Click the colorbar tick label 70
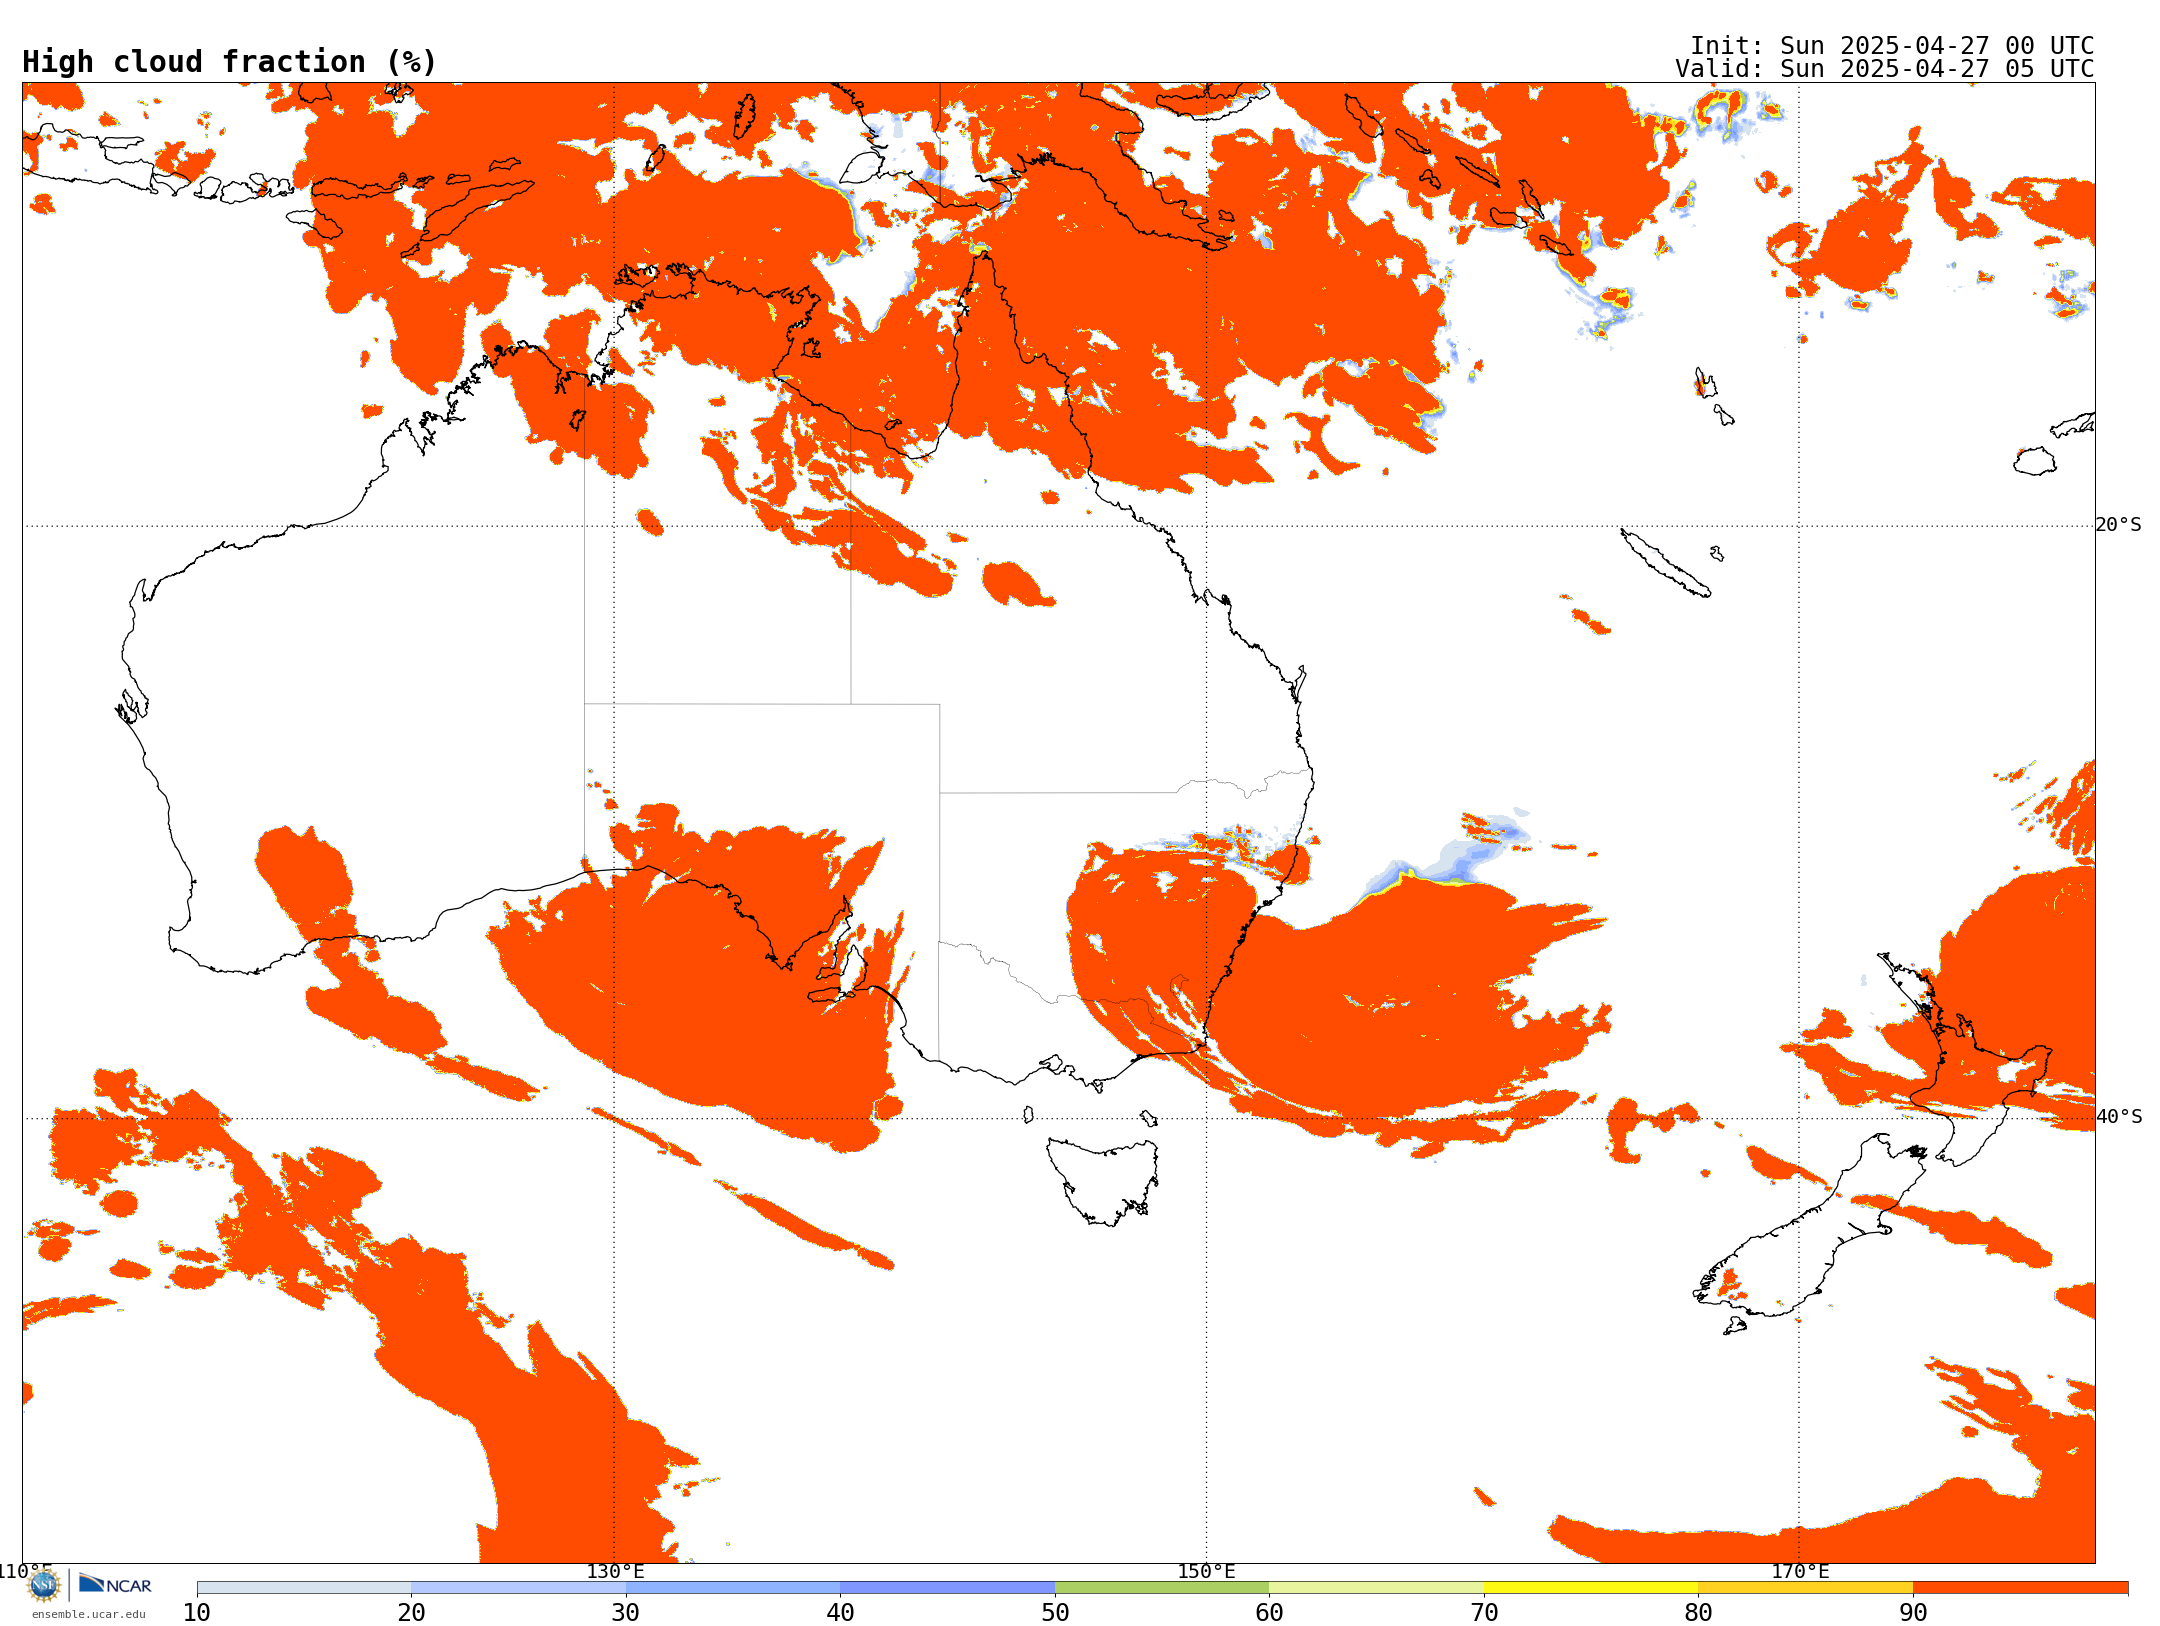The height and width of the screenshot is (1626, 2160). 1484,1613
